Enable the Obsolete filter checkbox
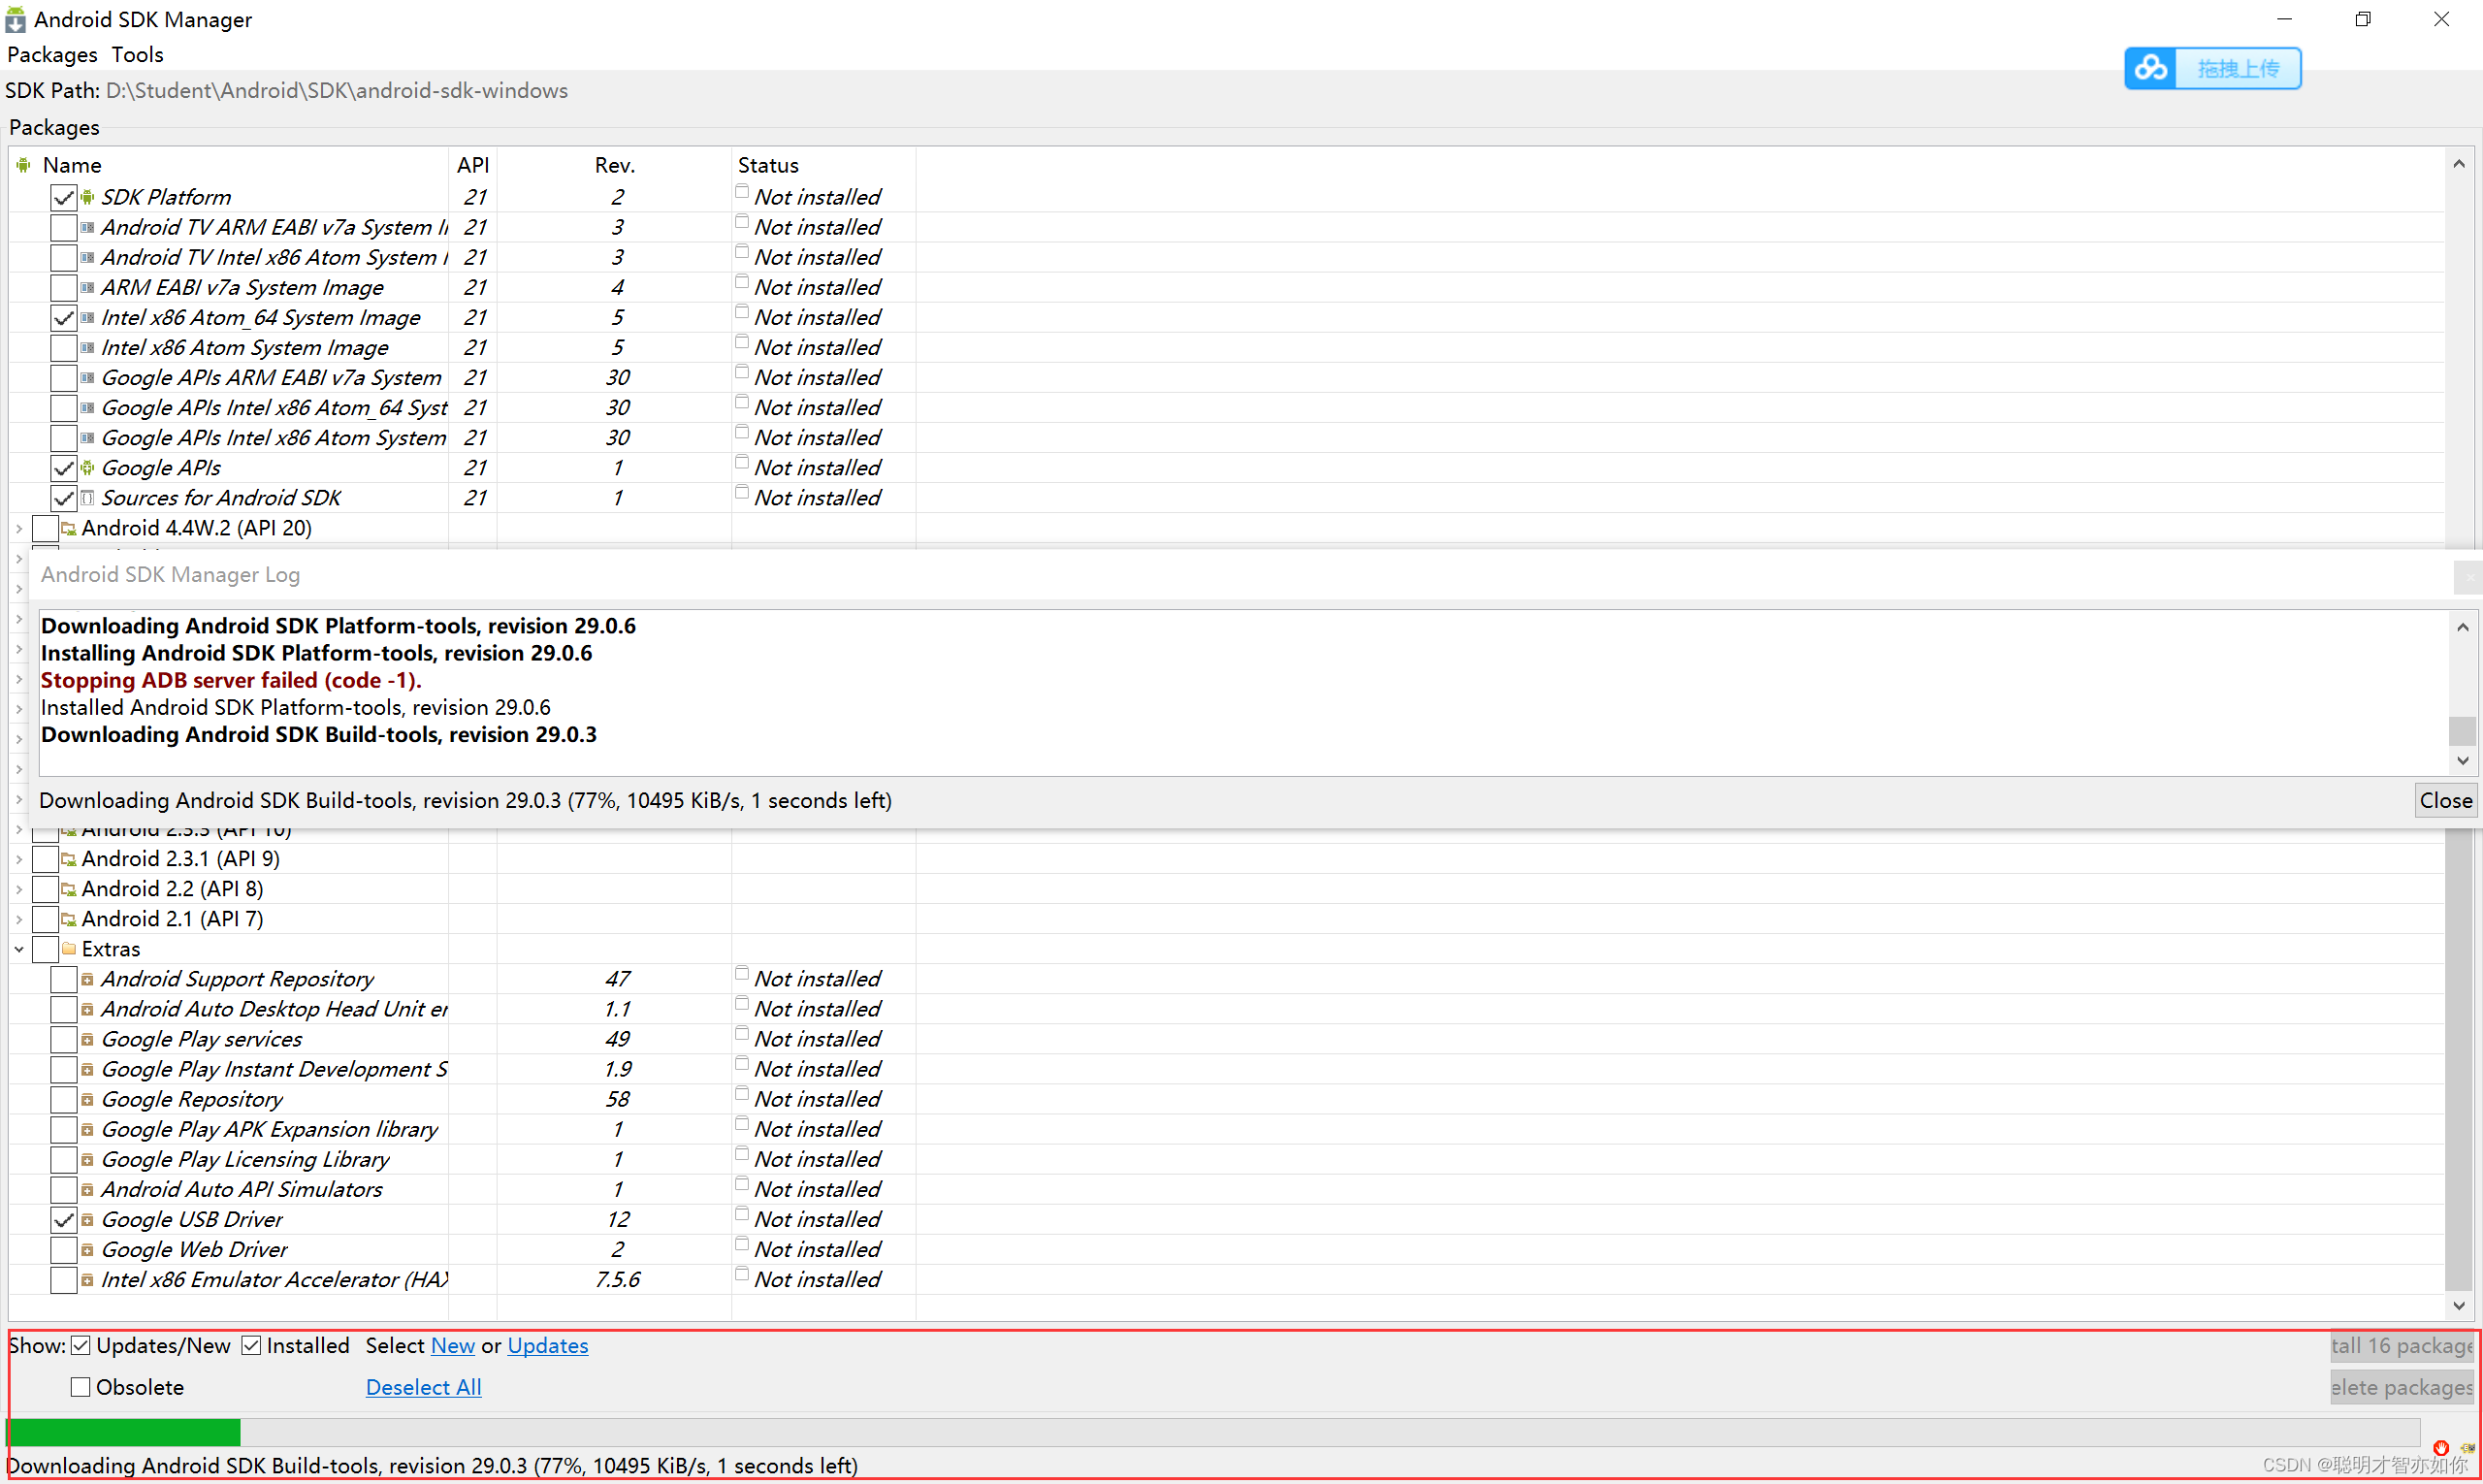Image resolution: width=2483 pixels, height=1484 pixels. (x=81, y=1388)
